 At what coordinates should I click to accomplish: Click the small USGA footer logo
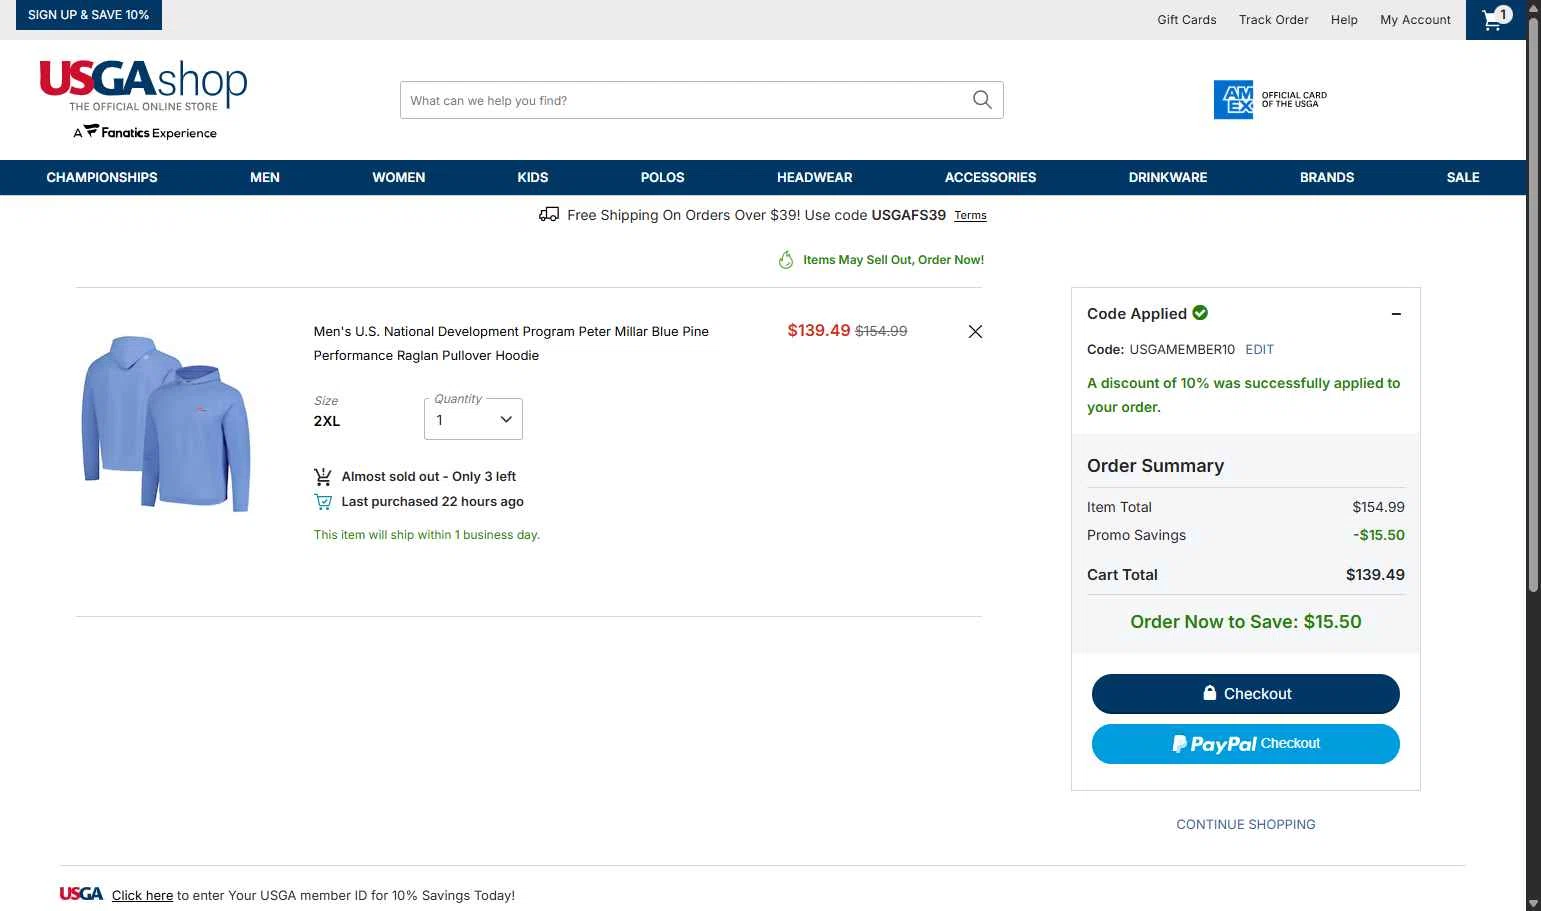click(x=81, y=894)
